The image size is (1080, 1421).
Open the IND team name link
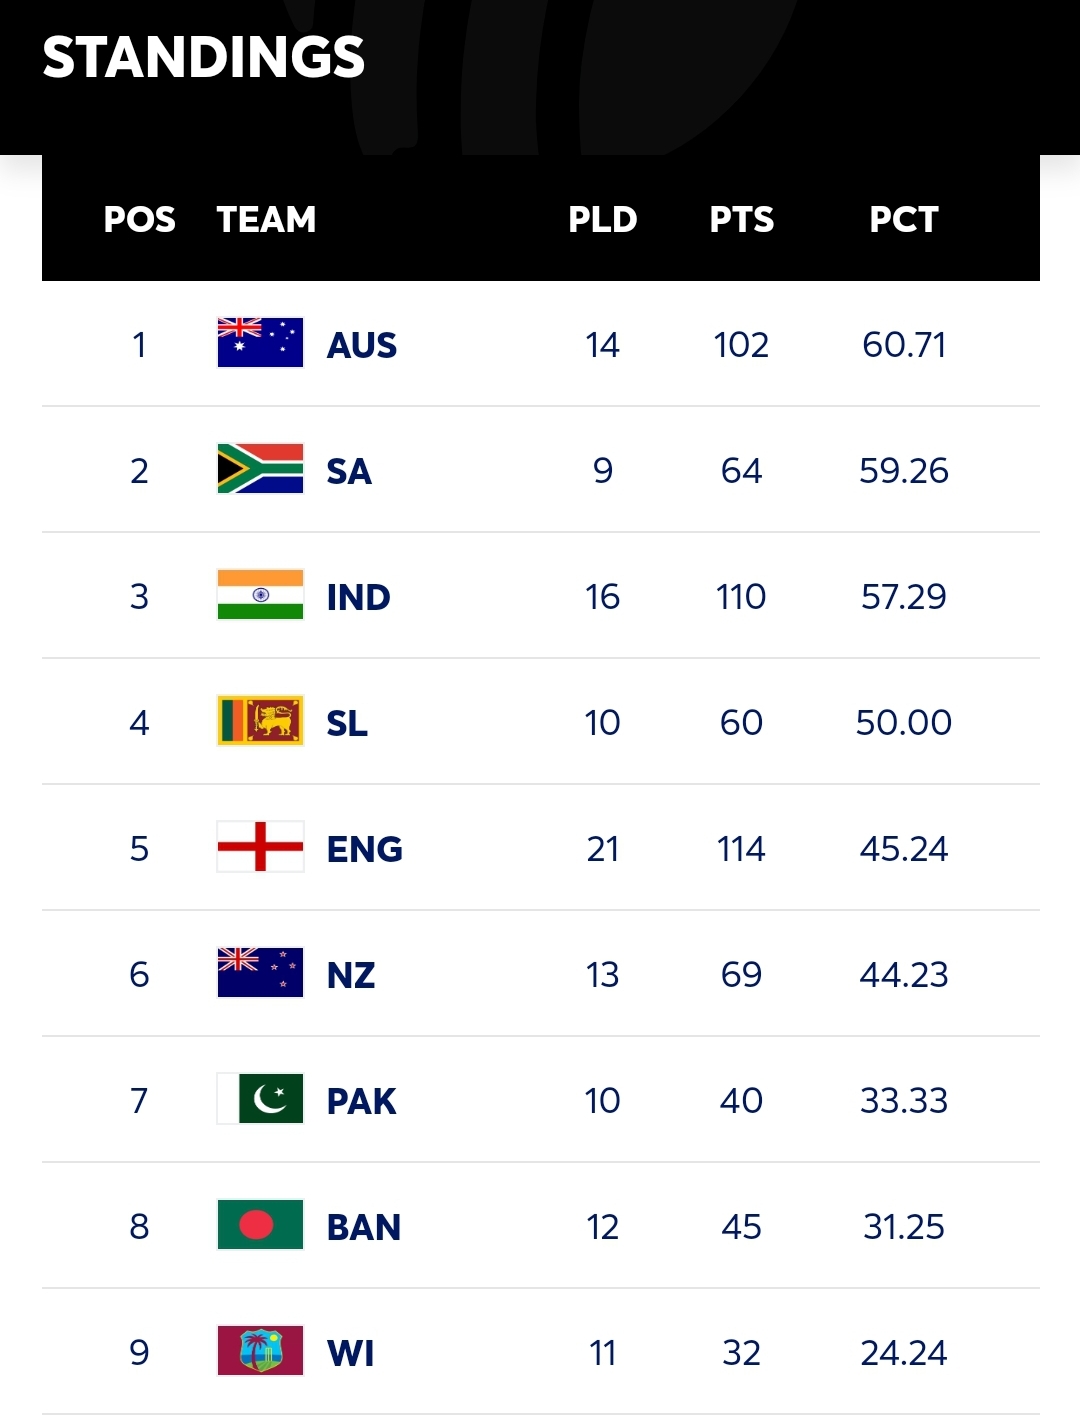click(x=359, y=597)
